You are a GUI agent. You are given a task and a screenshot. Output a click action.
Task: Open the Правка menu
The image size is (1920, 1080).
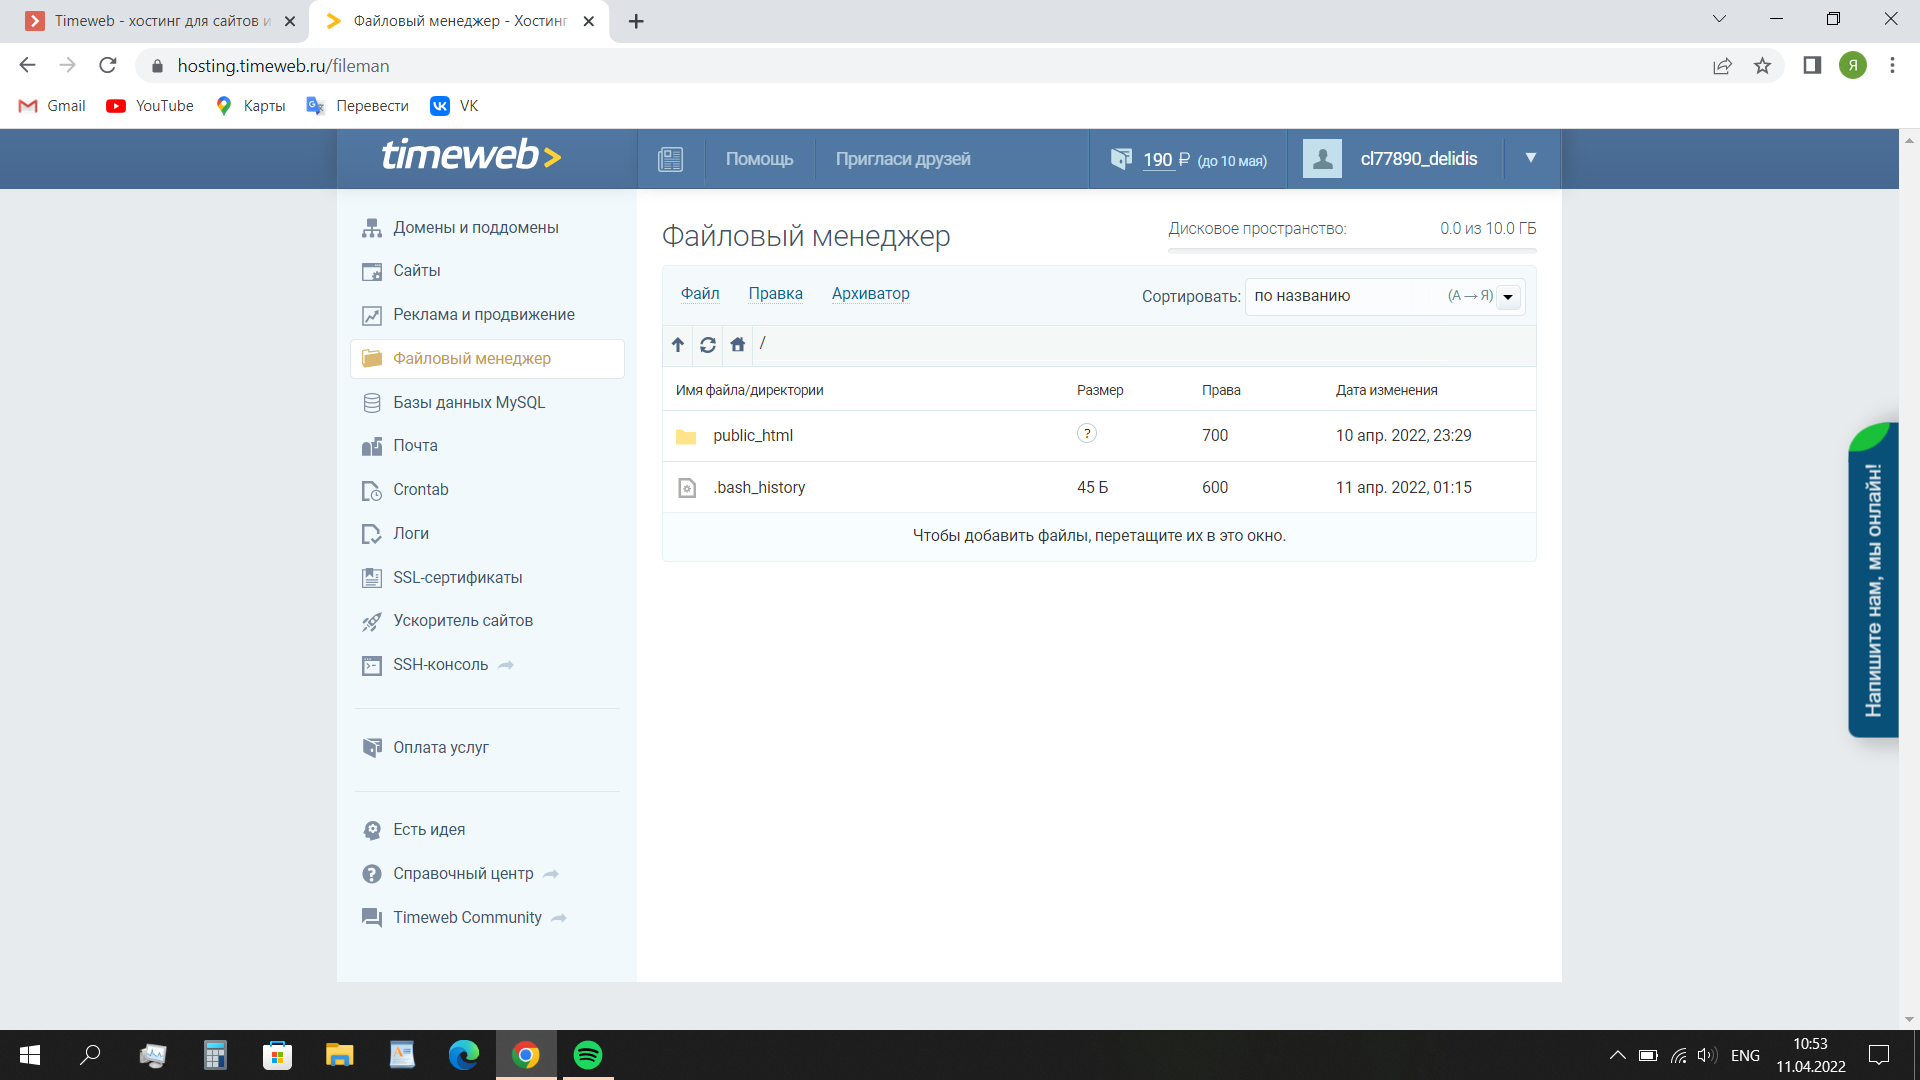[775, 294]
